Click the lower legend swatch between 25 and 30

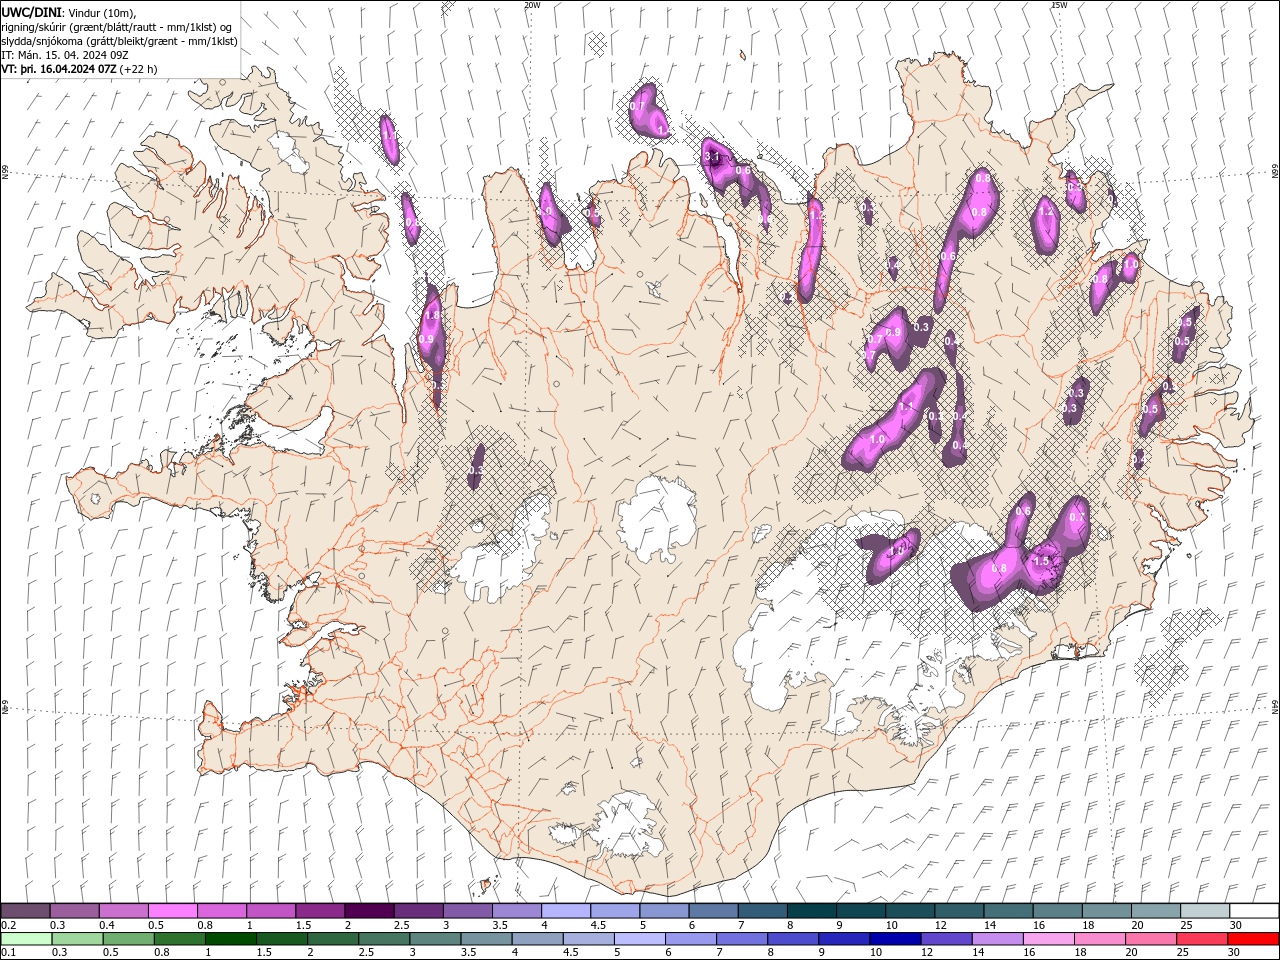pos(1202,939)
